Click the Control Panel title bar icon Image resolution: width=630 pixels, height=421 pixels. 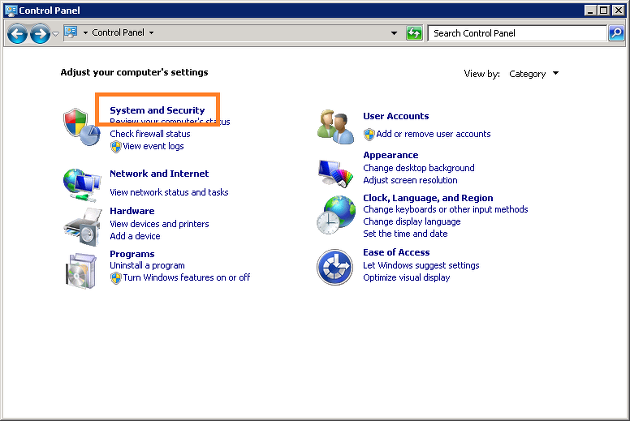[11, 10]
